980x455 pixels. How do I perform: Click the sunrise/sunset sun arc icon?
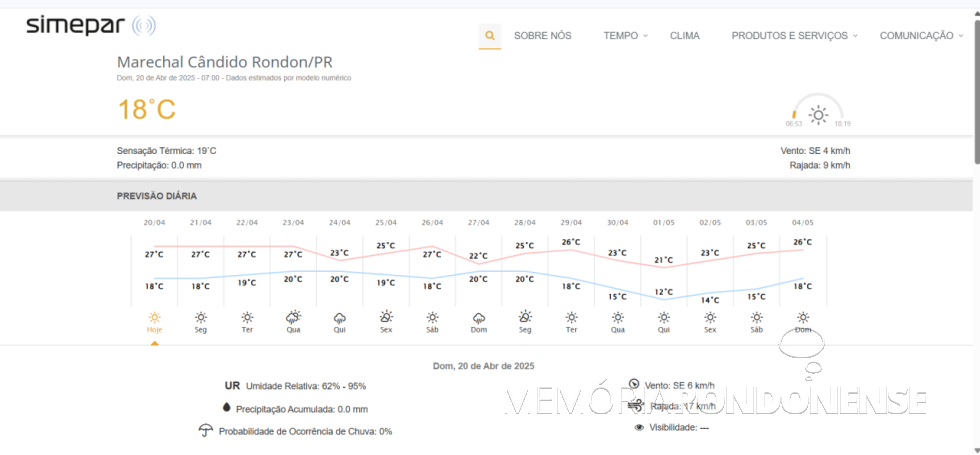[818, 114]
